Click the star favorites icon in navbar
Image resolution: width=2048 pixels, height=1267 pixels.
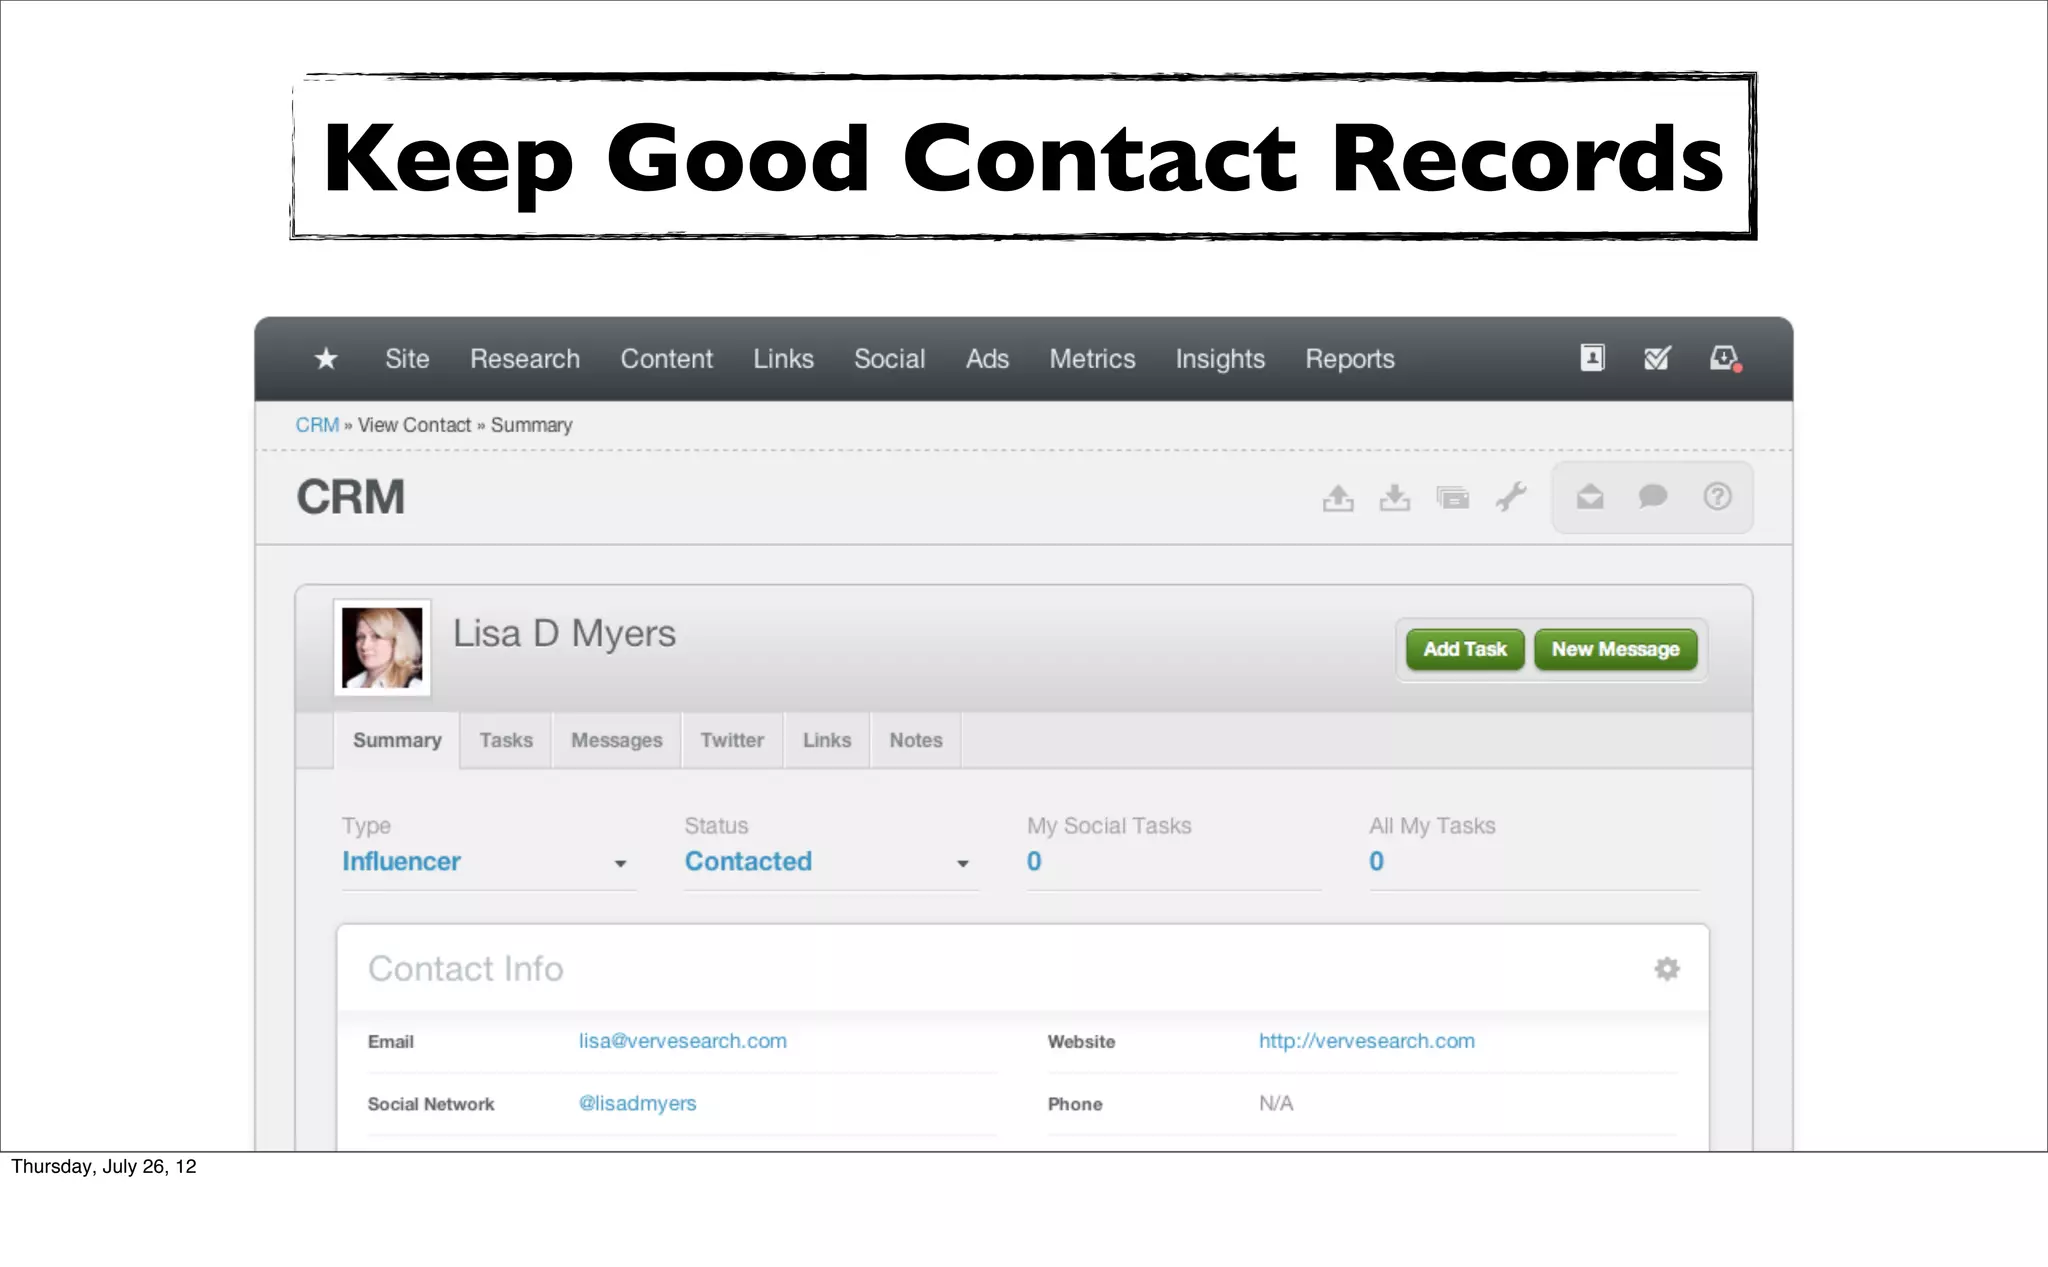[x=326, y=358]
